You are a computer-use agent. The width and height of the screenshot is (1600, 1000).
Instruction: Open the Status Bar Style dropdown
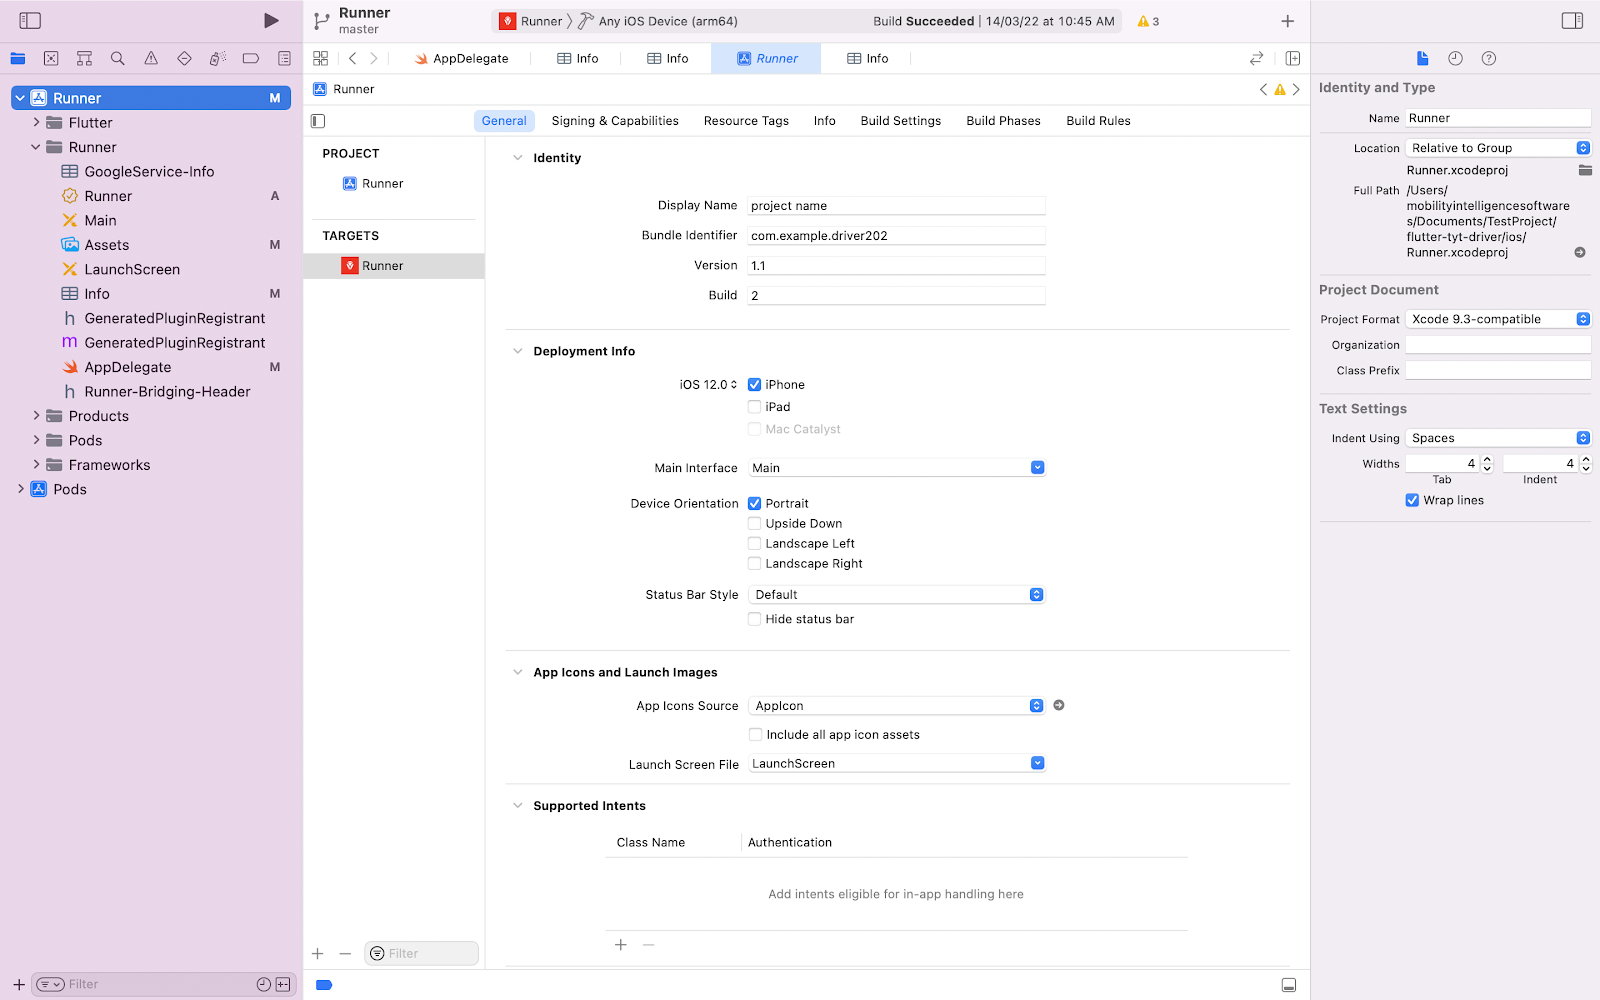click(896, 595)
